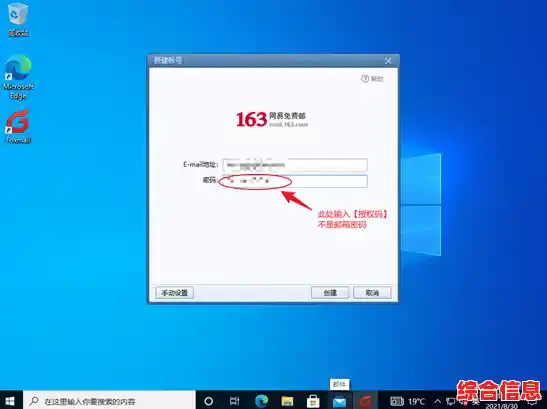This screenshot has width=547, height=409.
Task: Click the manual setup button
Action: [x=174, y=292]
